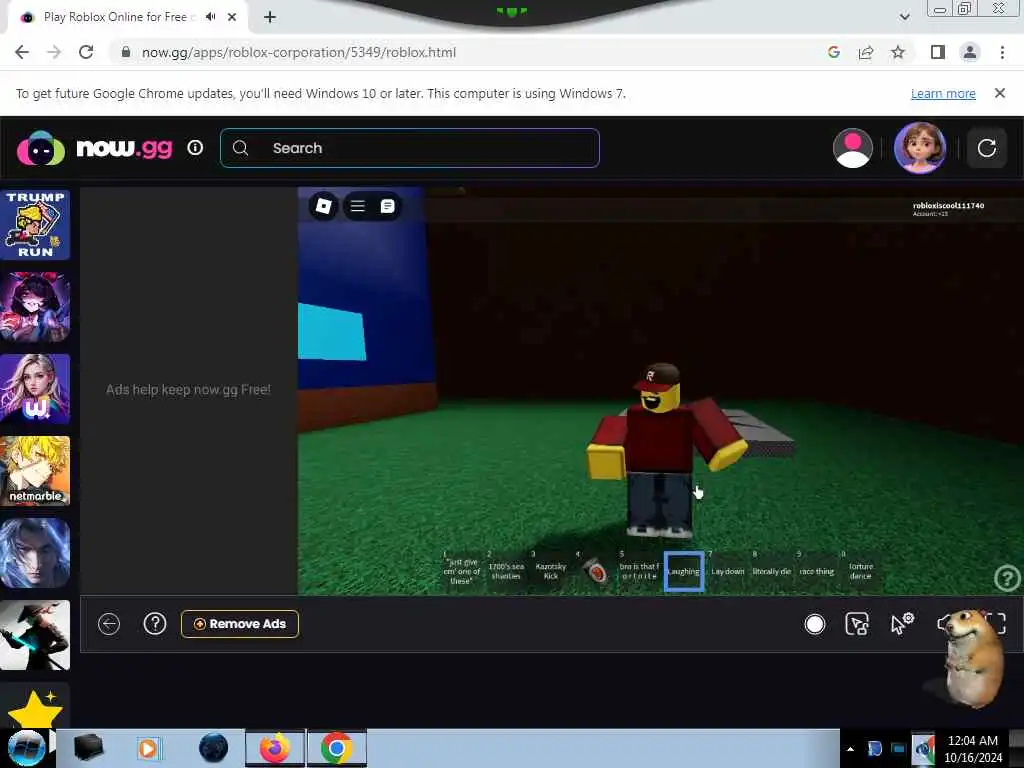Select the "literally die" hotbar slot
This screenshot has height=768, width=1024.
pyautogui.click(x=772, y=571)
